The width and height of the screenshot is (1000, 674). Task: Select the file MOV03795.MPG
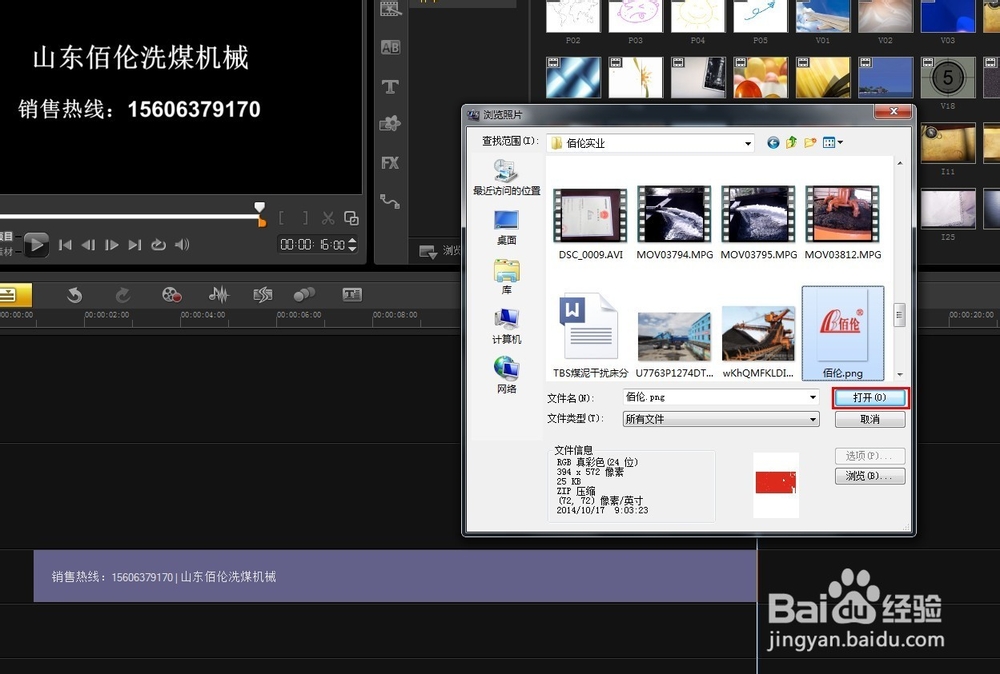click(759, 223)
